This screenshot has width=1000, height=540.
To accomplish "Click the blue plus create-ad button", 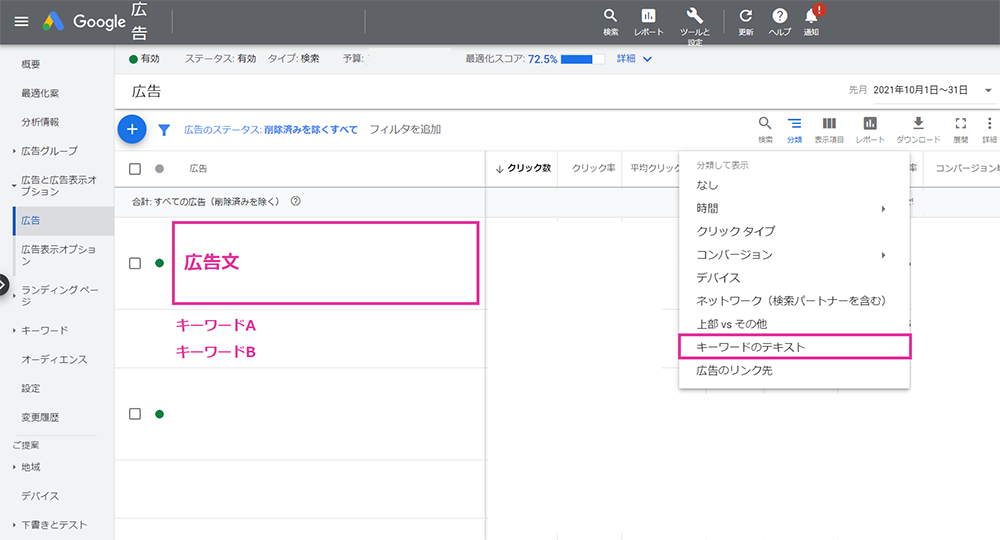I will (x=132, y=129).
